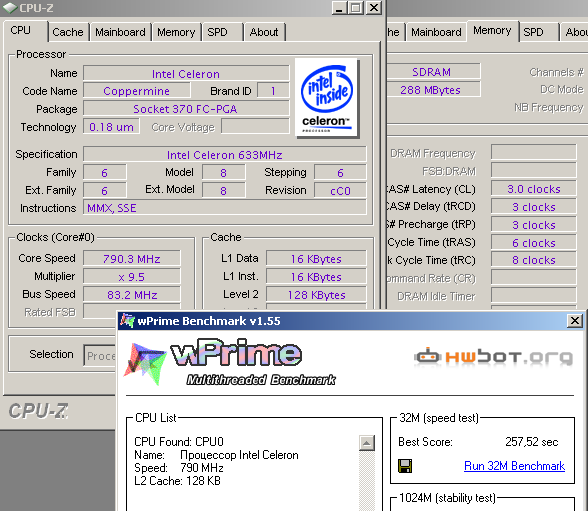The image size is (588, 511).
Task: Open the About tab in left CPU-Z
Action: pos(264,32)
